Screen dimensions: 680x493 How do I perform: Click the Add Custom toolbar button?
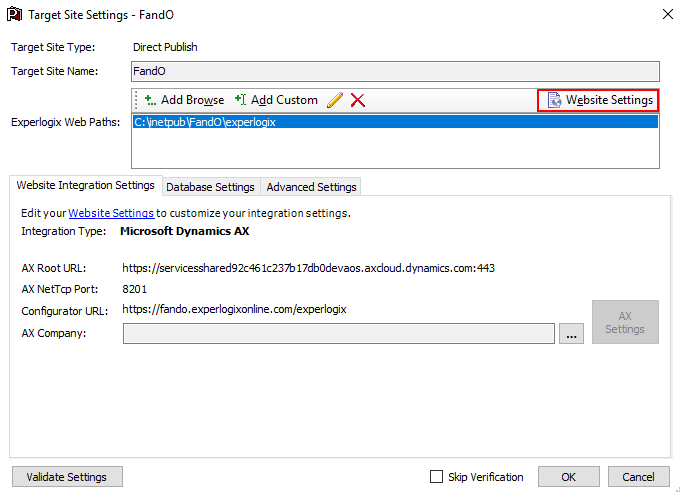pos(276,100)
